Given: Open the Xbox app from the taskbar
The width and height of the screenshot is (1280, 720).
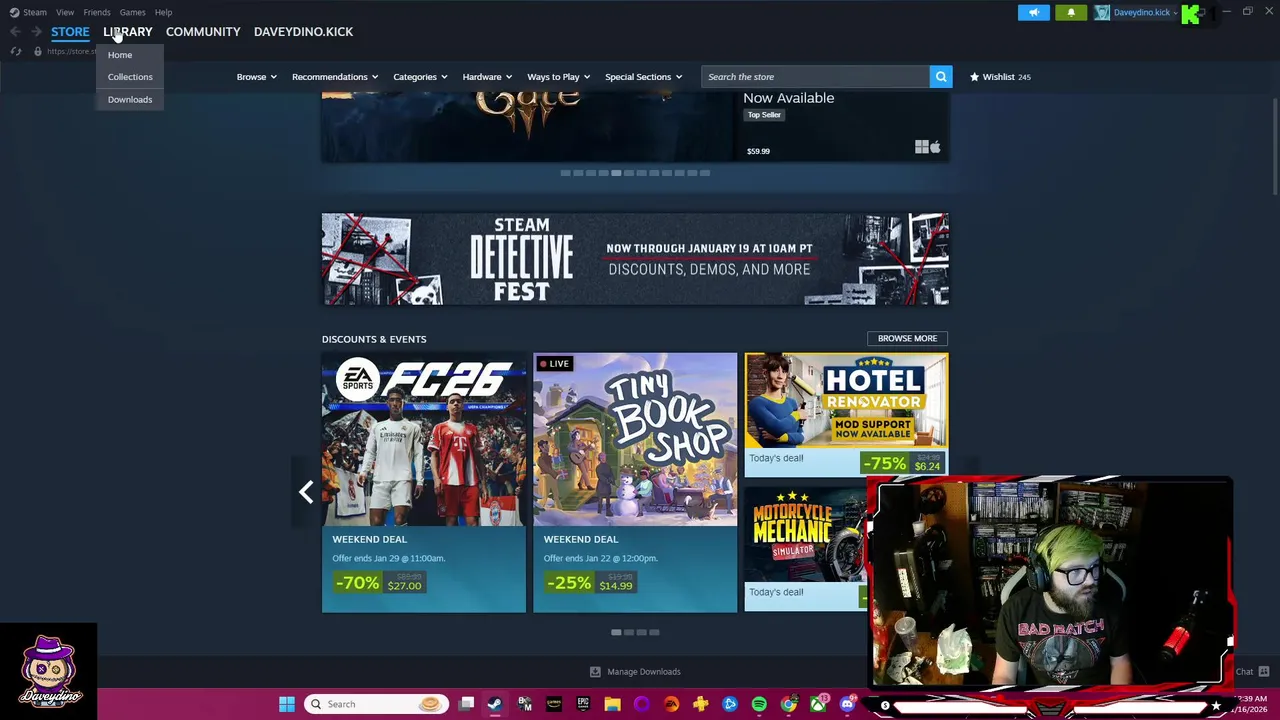Looking at the screenshot, I should [818, 704].
